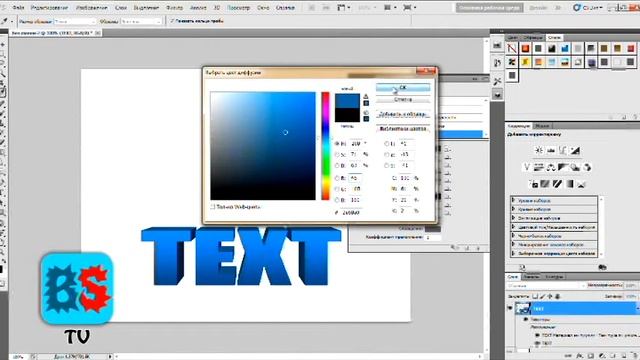Add a Vibrance adjustment layer
This screenshot has height=360, width=640.
pos(527,167)
